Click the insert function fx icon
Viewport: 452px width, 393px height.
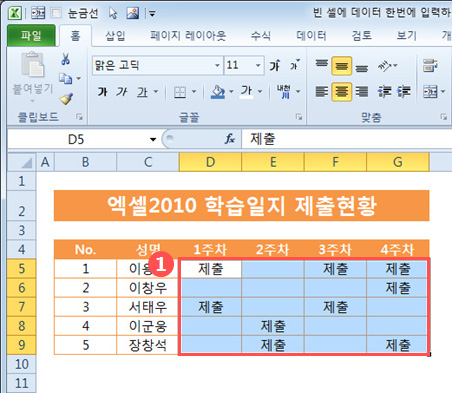pyautogui.click(x=230, y=139)
